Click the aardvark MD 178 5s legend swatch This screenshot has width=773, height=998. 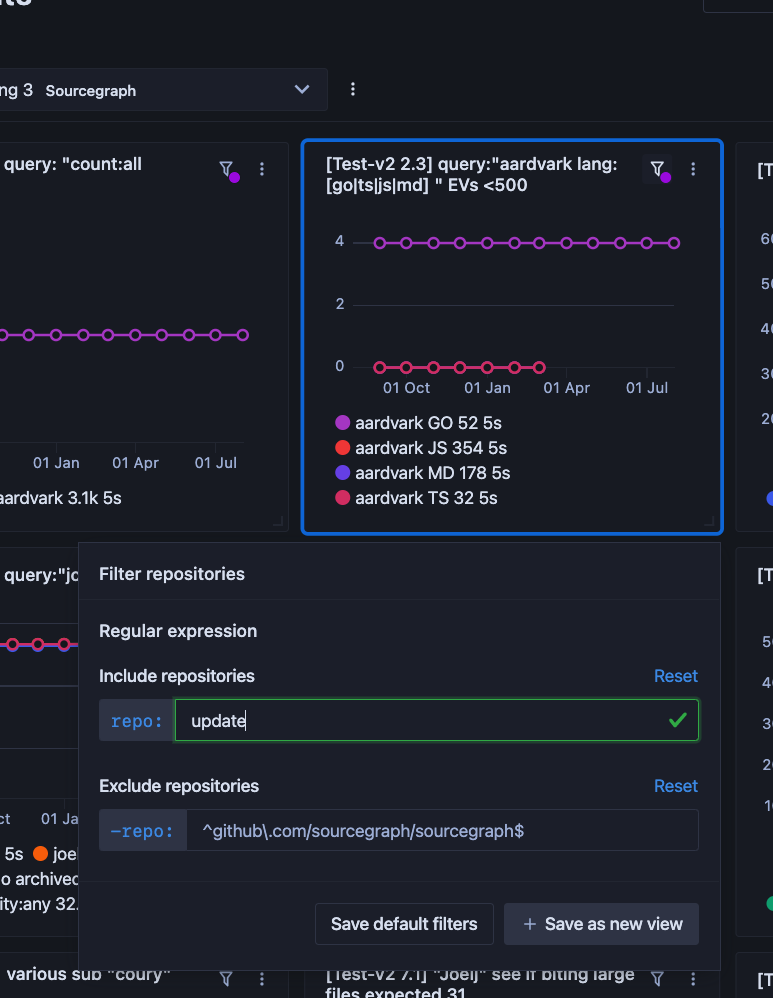coord(343,472)
